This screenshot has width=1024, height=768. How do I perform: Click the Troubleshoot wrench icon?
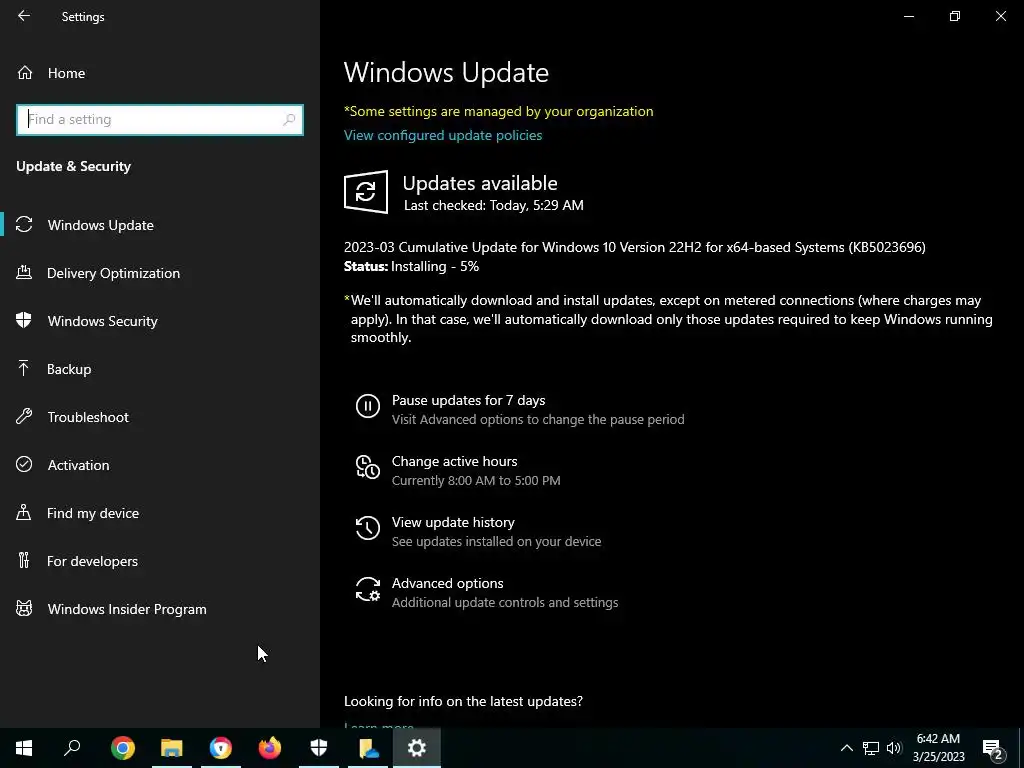click(x=24, y=416)
